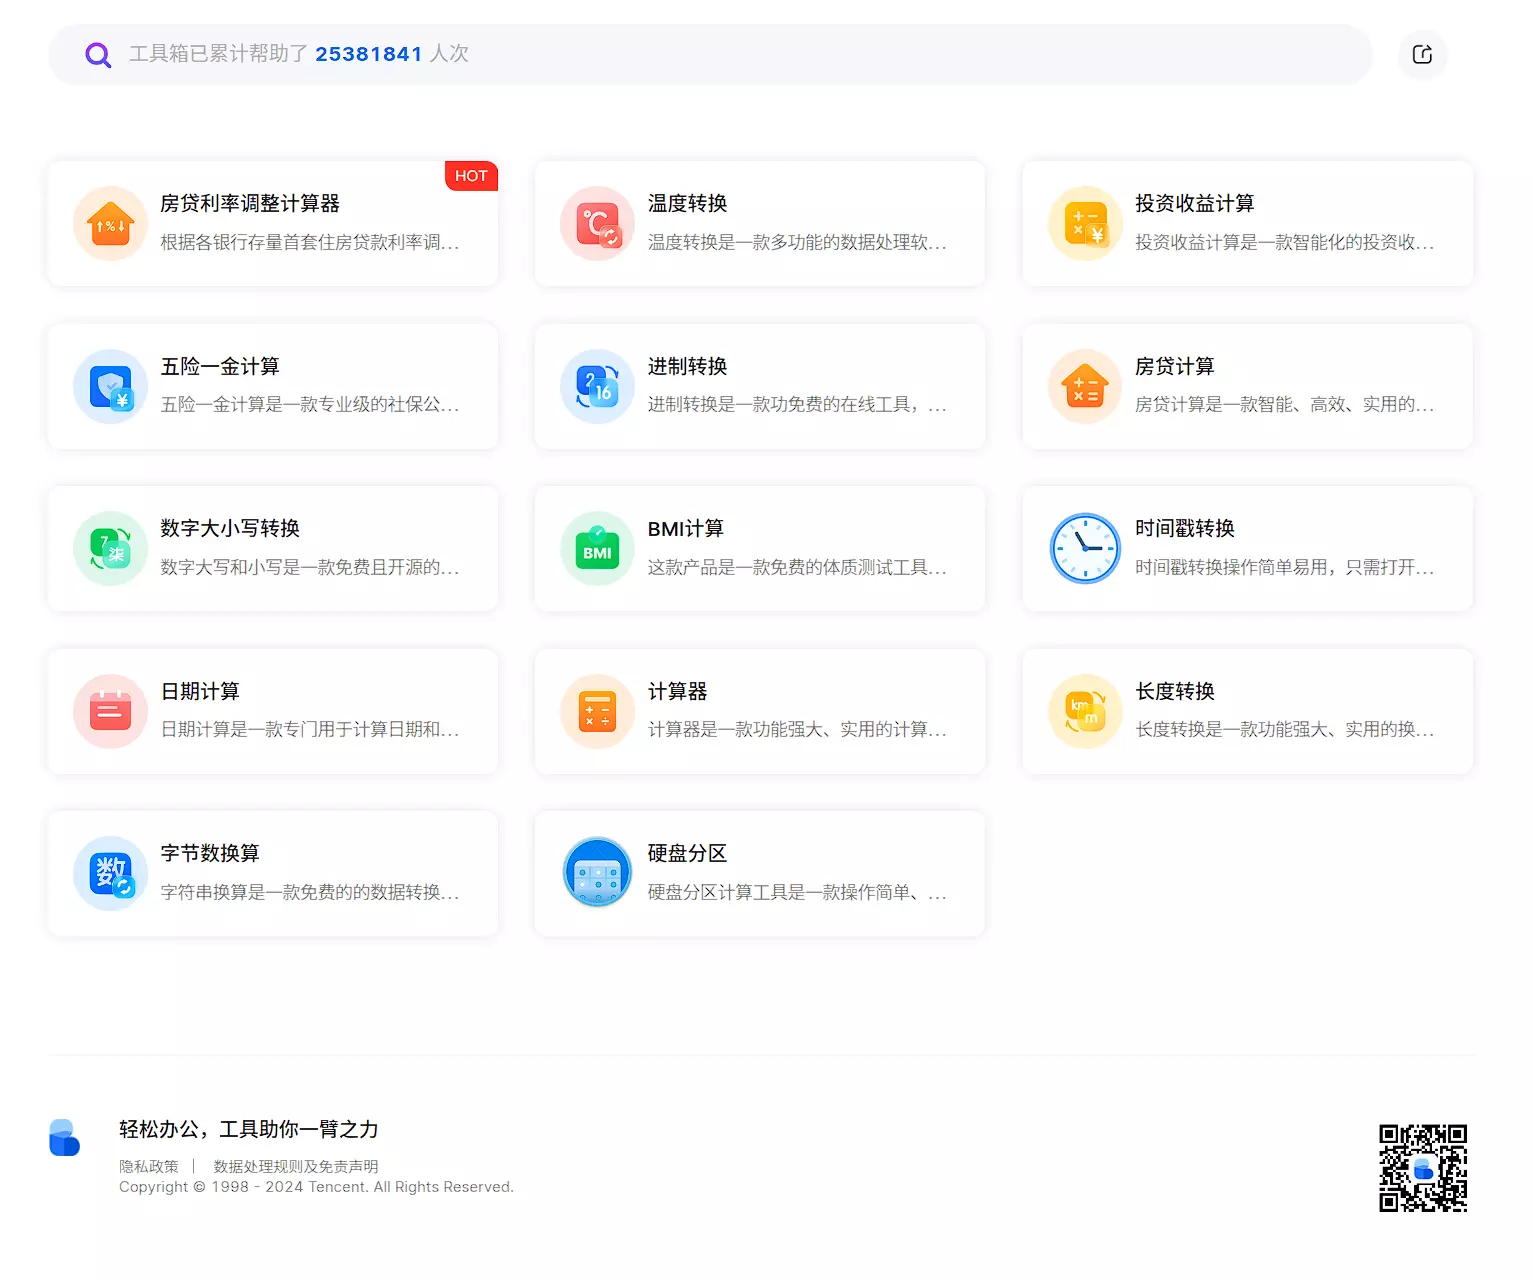Click the 隐私政策 privacy policy link
Image resolution: width=1533 pixels, height=1280 pixels.
[148, 1166]
